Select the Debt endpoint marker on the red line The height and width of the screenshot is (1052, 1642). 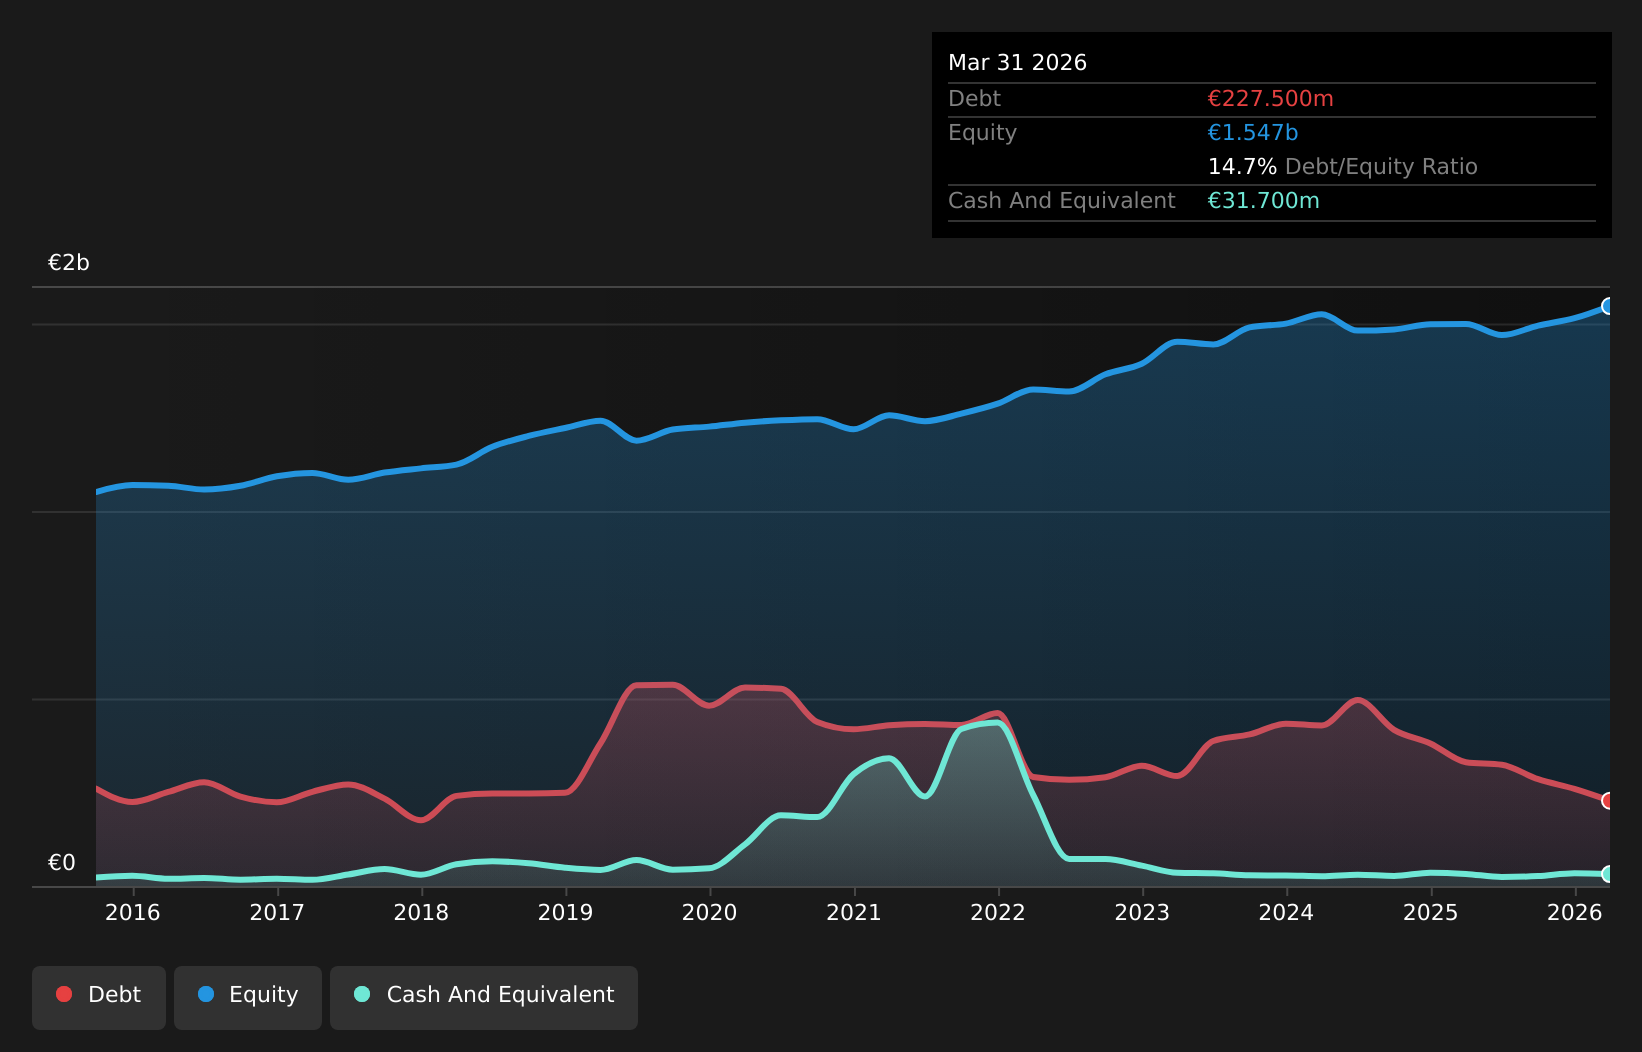(1608, 800)
